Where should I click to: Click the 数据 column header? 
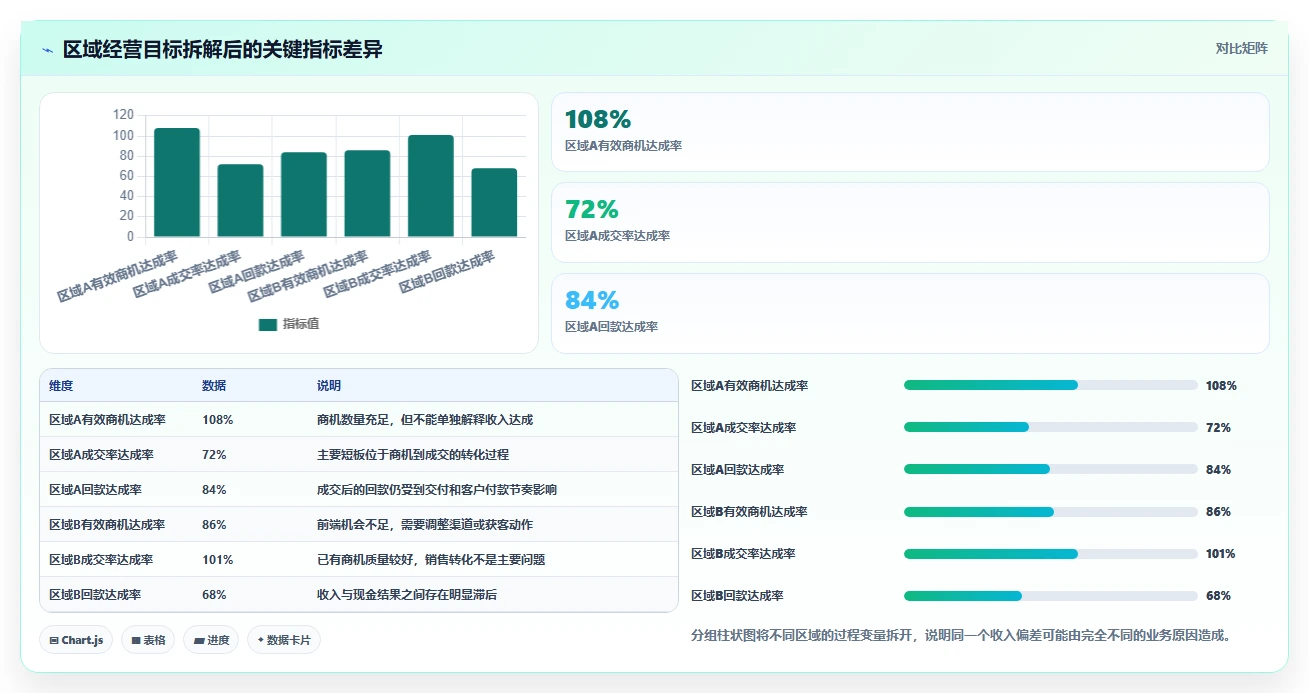[x=214, y=386]
